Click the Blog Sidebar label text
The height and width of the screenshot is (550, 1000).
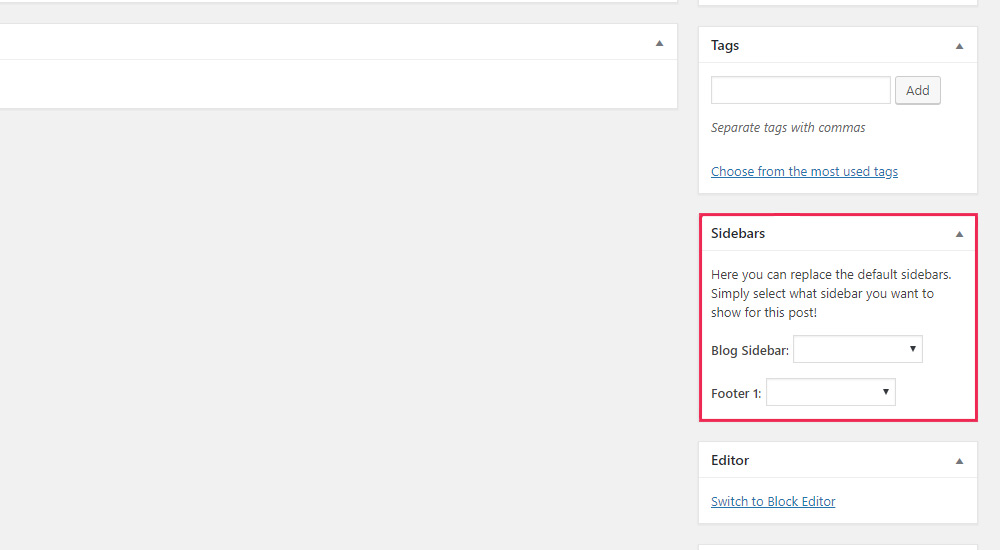click(750, 350)
